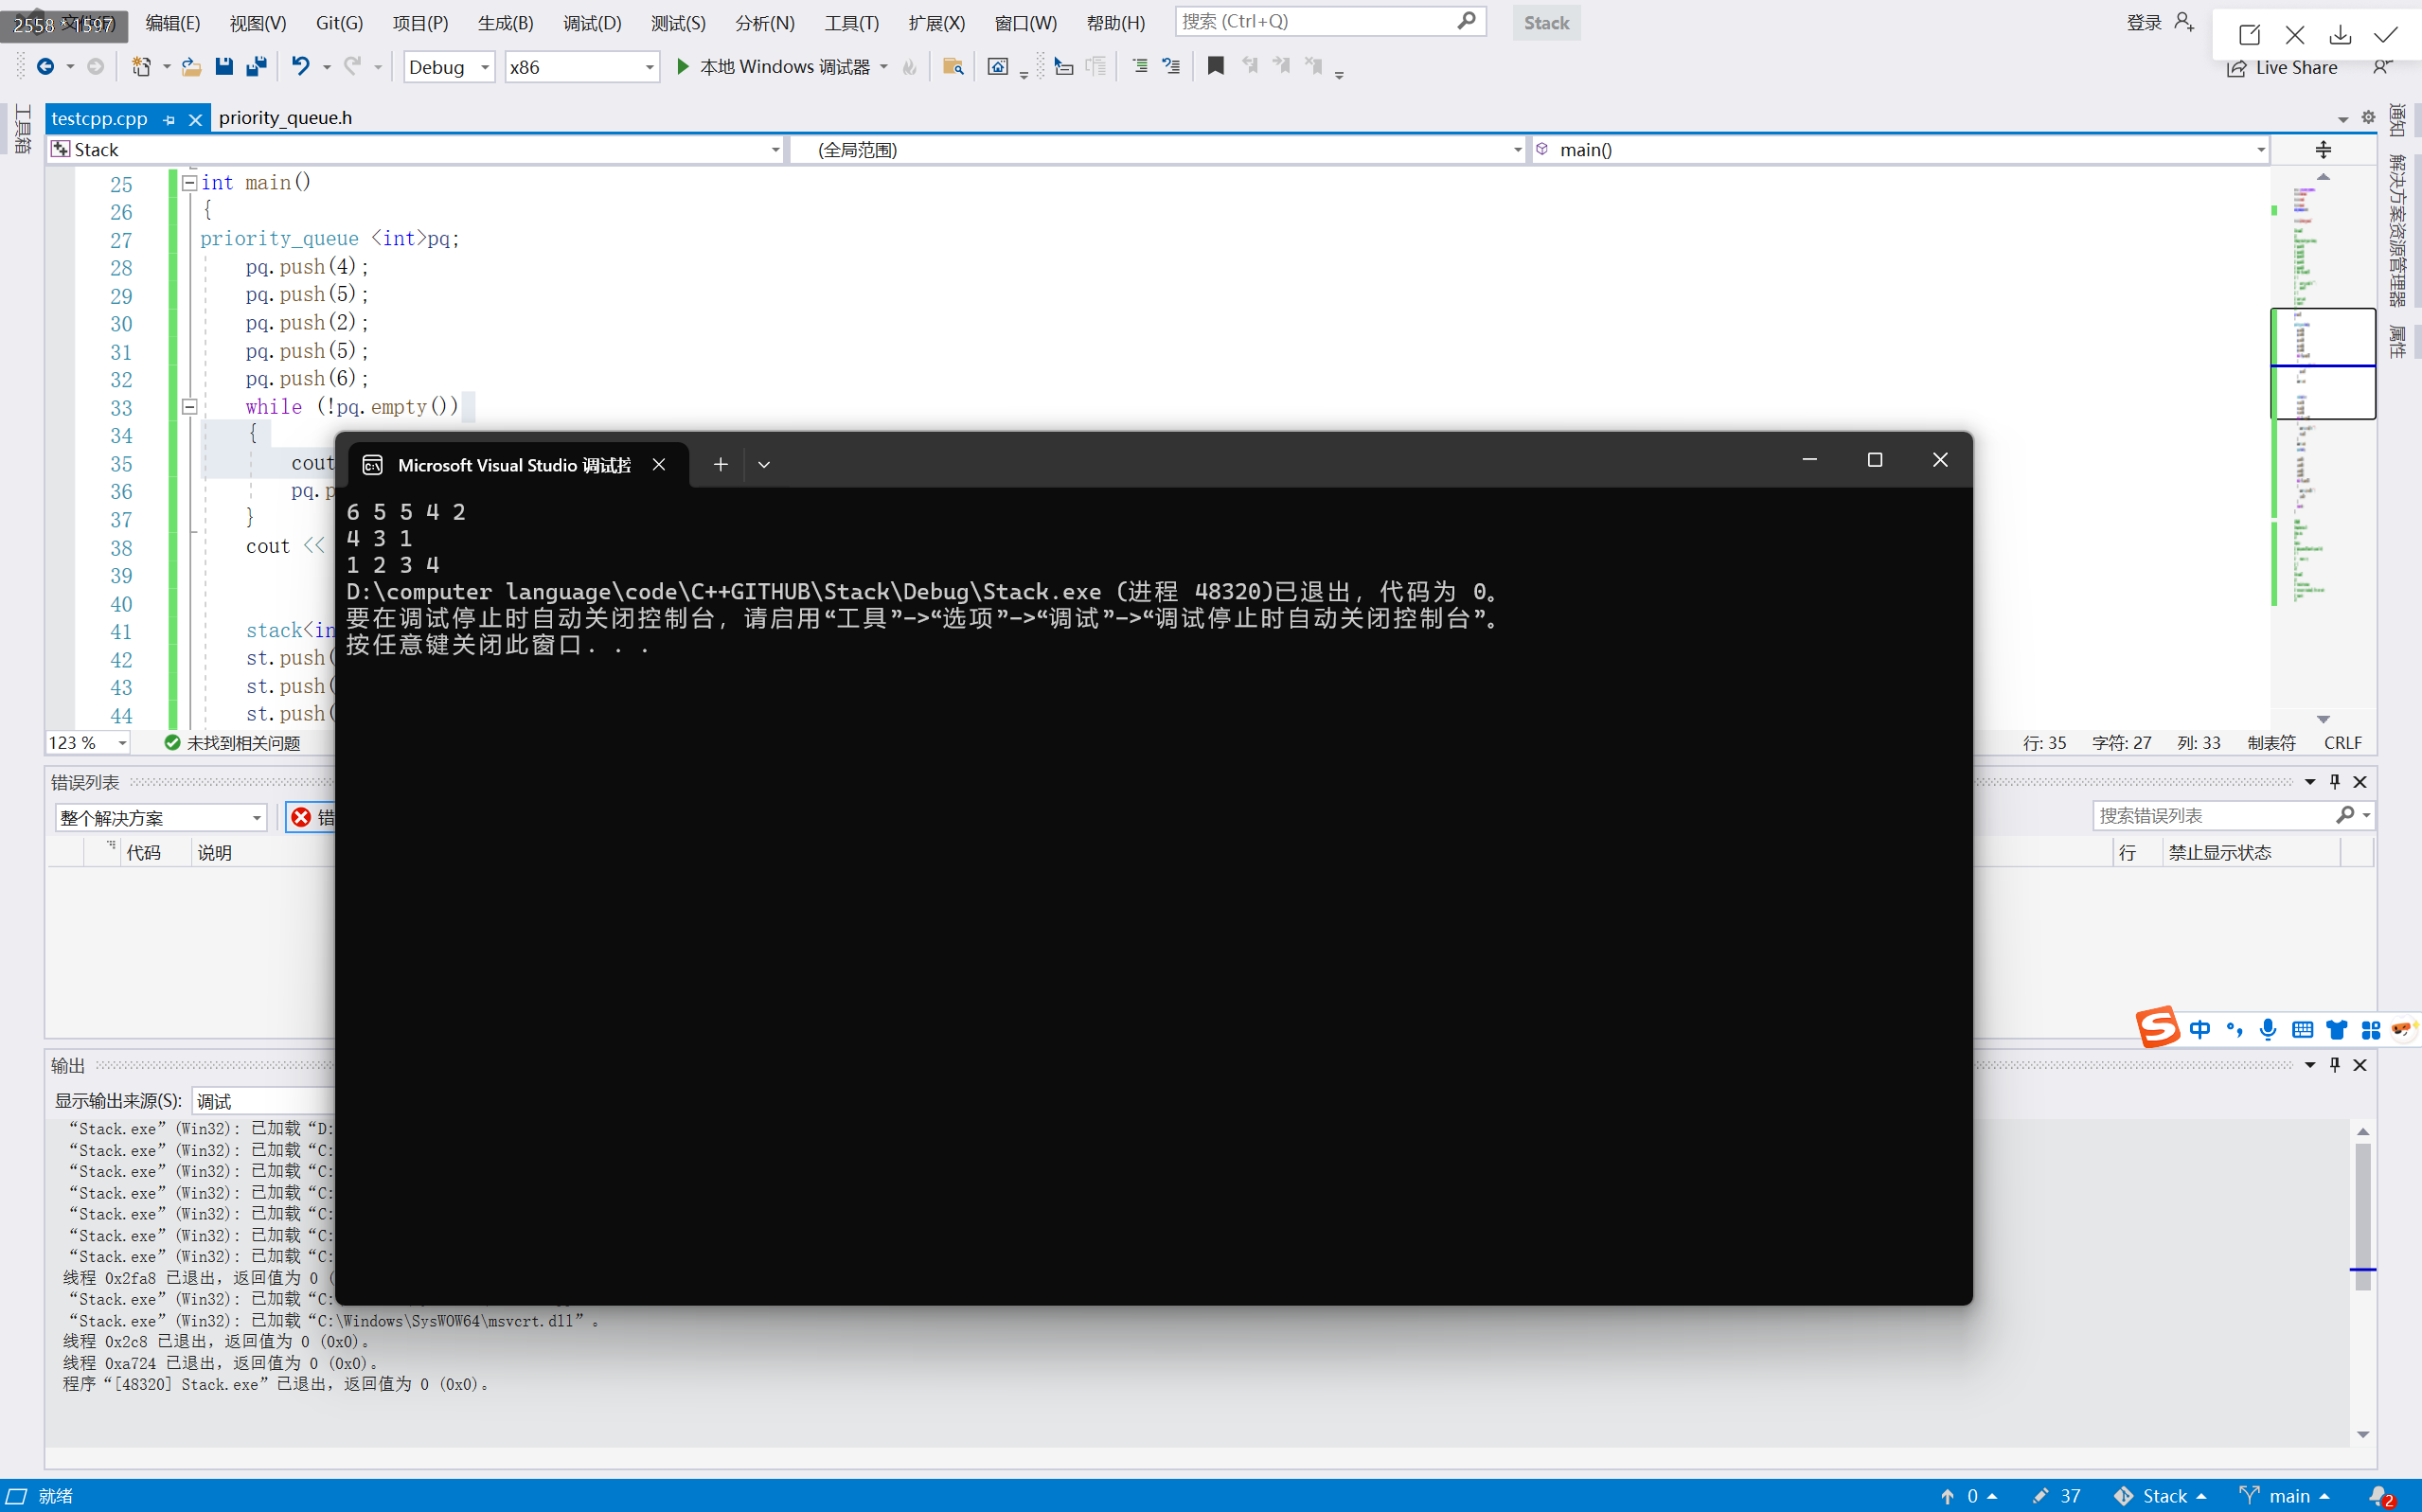Open the global scope dropdown
This screenshot has width=2422, height=1512.
point(1158,149)
